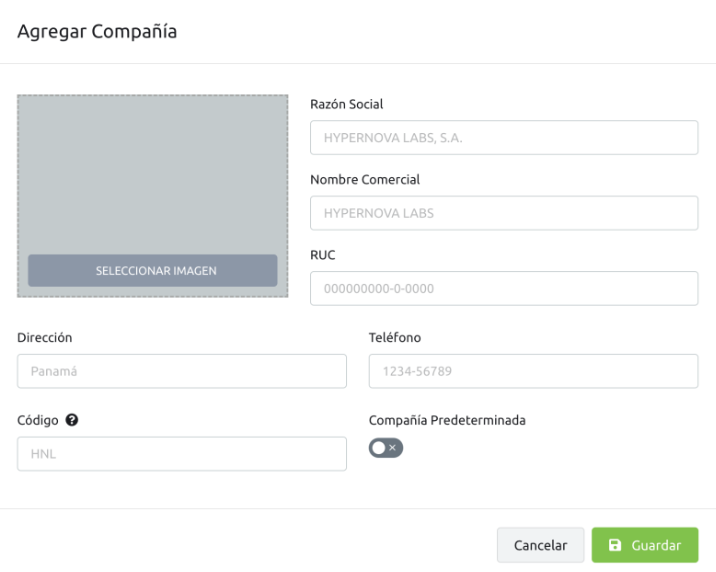Click the empty gray image preview area
The image size is (716, 572).
click(153, 173)
